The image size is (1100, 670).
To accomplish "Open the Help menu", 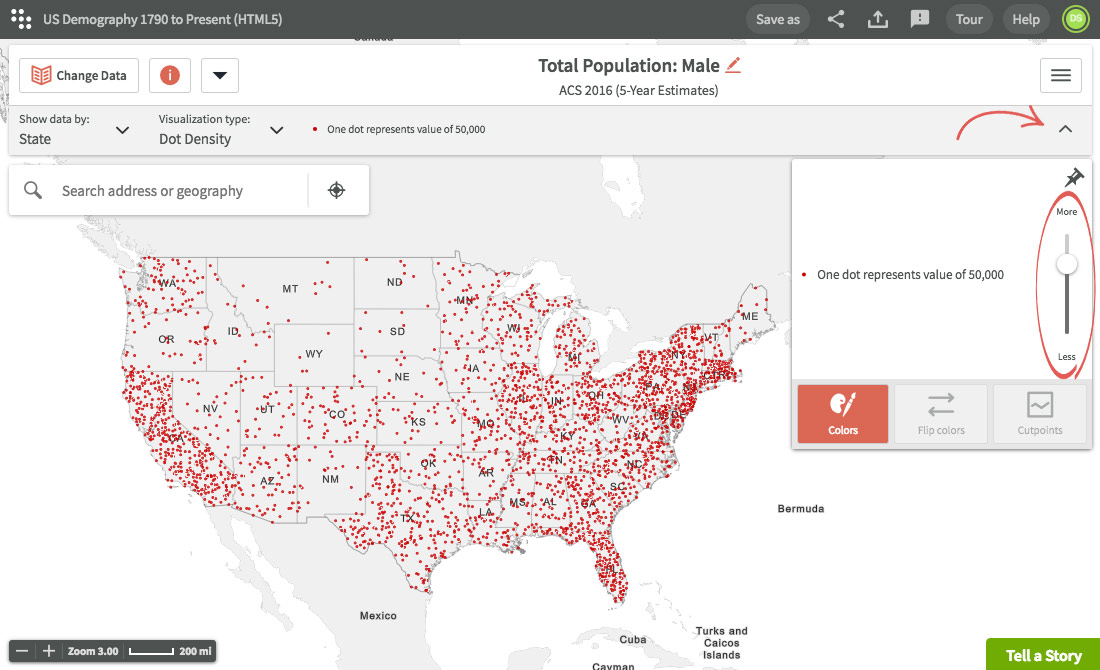I will [1026, 19].
